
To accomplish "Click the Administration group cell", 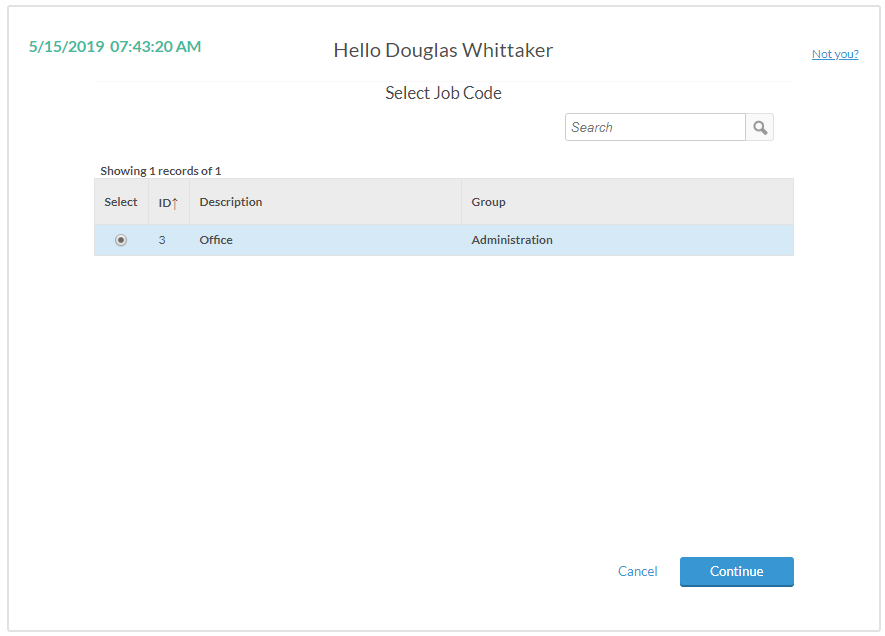I will click(x=512, y=240).
